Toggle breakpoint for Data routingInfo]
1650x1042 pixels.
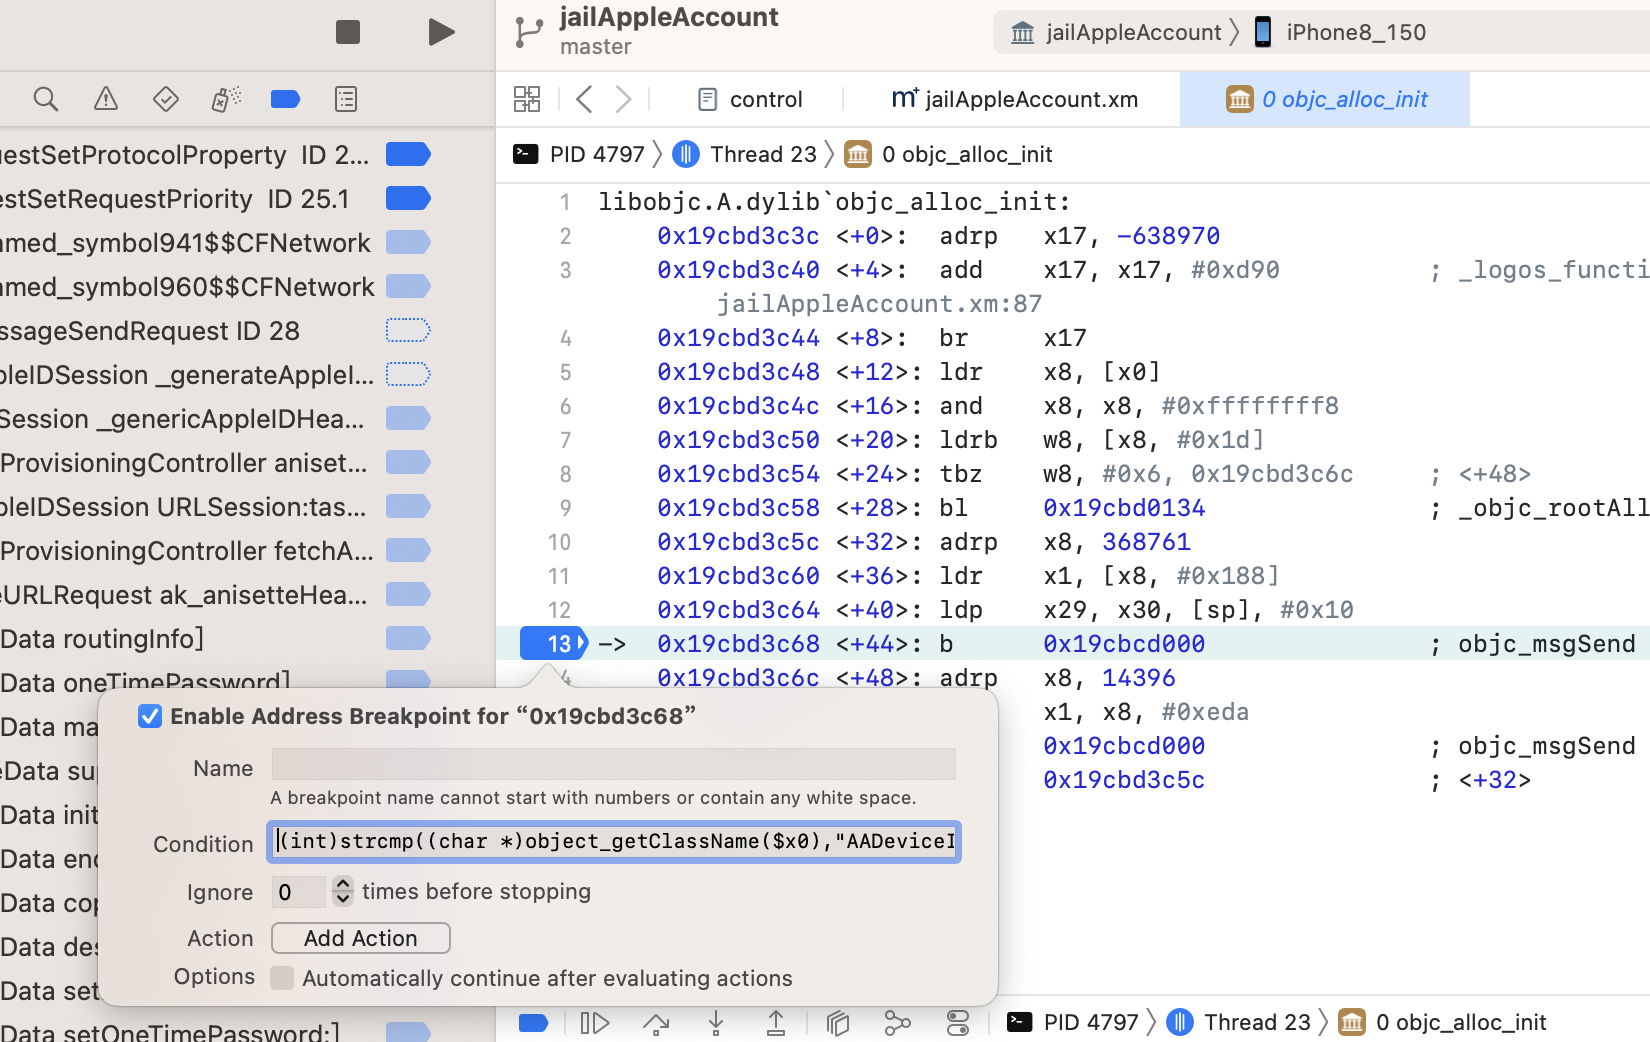[x=408, y=638]
